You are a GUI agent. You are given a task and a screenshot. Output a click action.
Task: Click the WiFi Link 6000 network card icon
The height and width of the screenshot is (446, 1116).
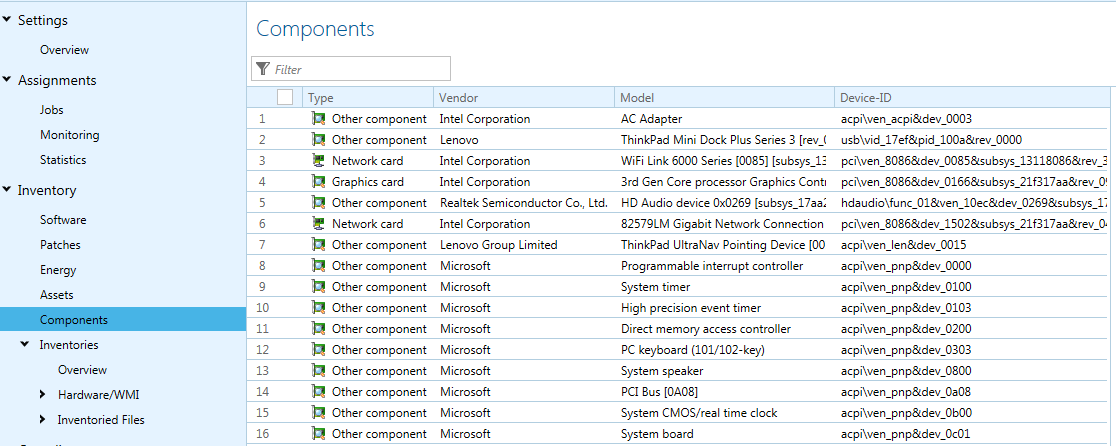[x=319, y=161]
